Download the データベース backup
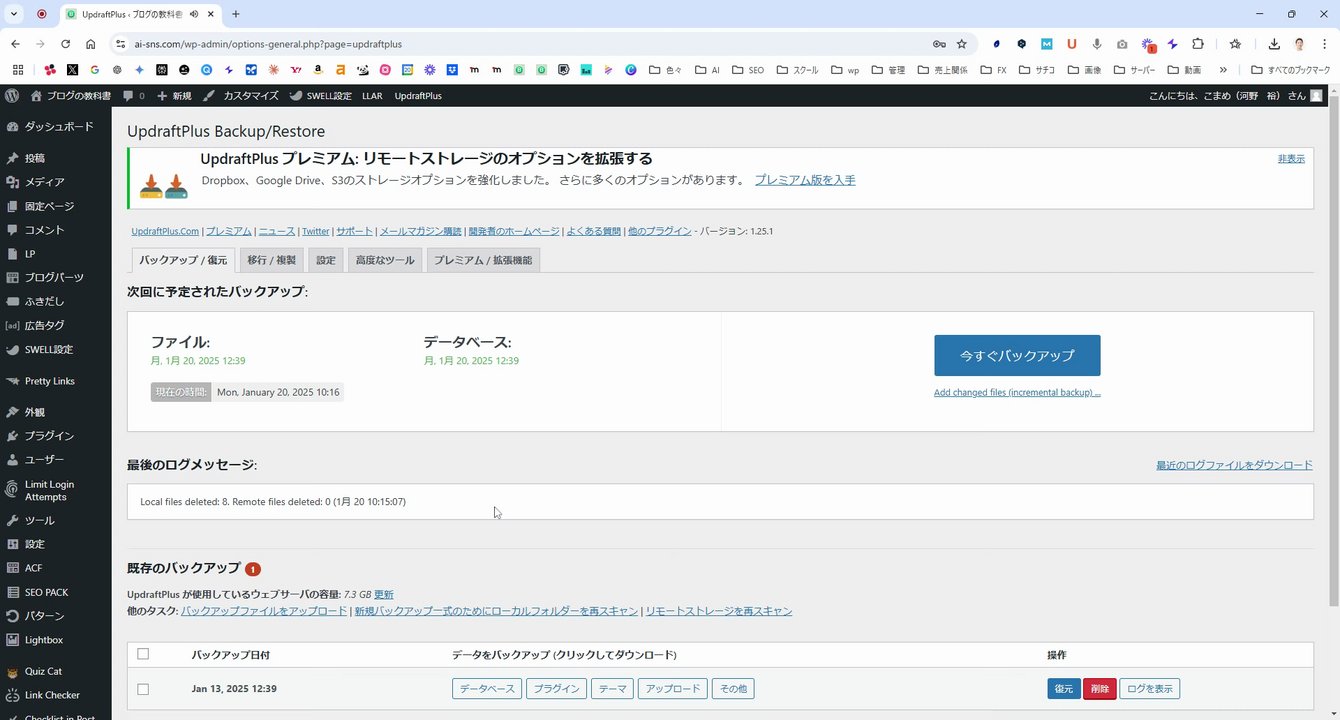This screenshot has width=1340, height=720. tap(487, 689)
